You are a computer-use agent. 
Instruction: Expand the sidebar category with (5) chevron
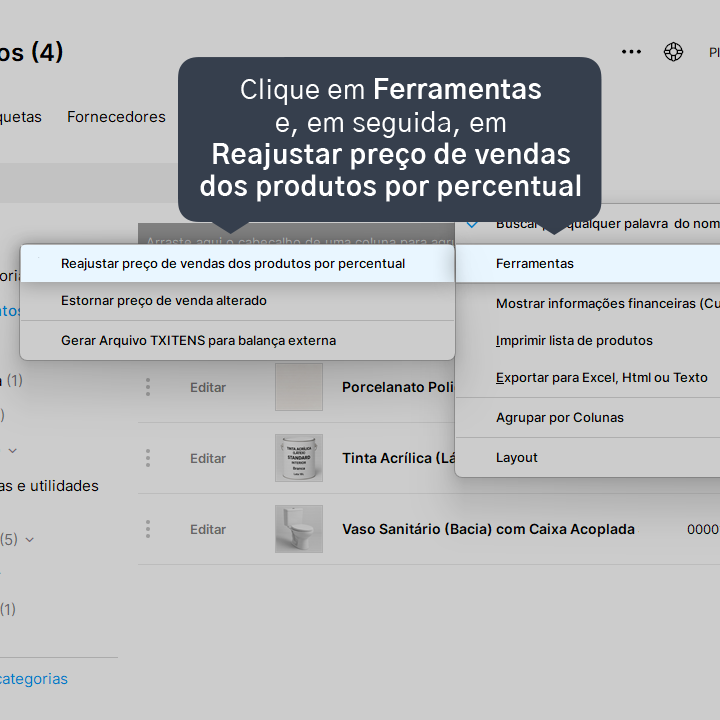[x=29, y=540]
